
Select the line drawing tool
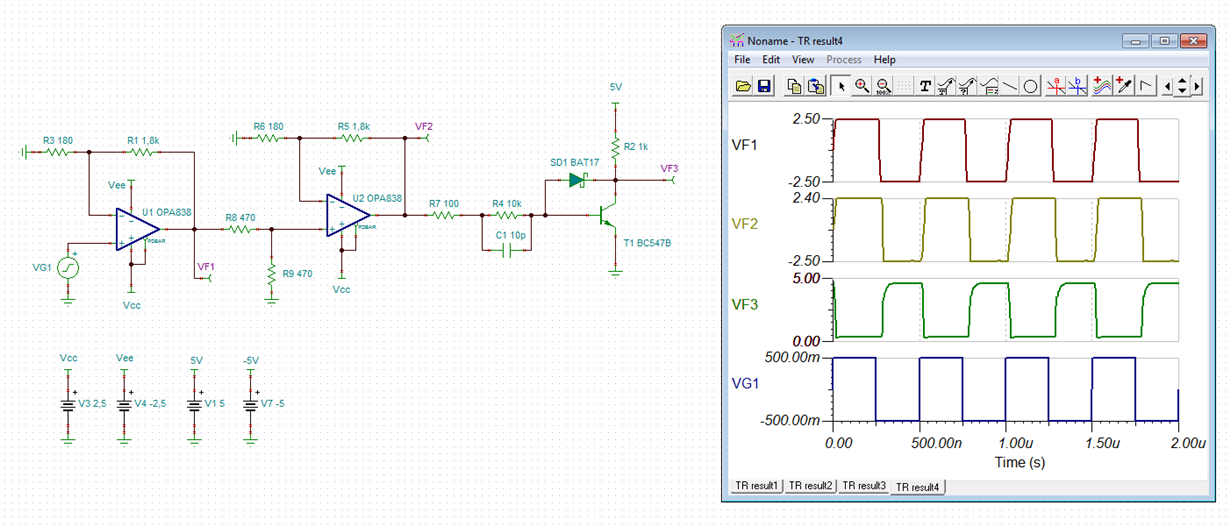(x=1010, y=86)
